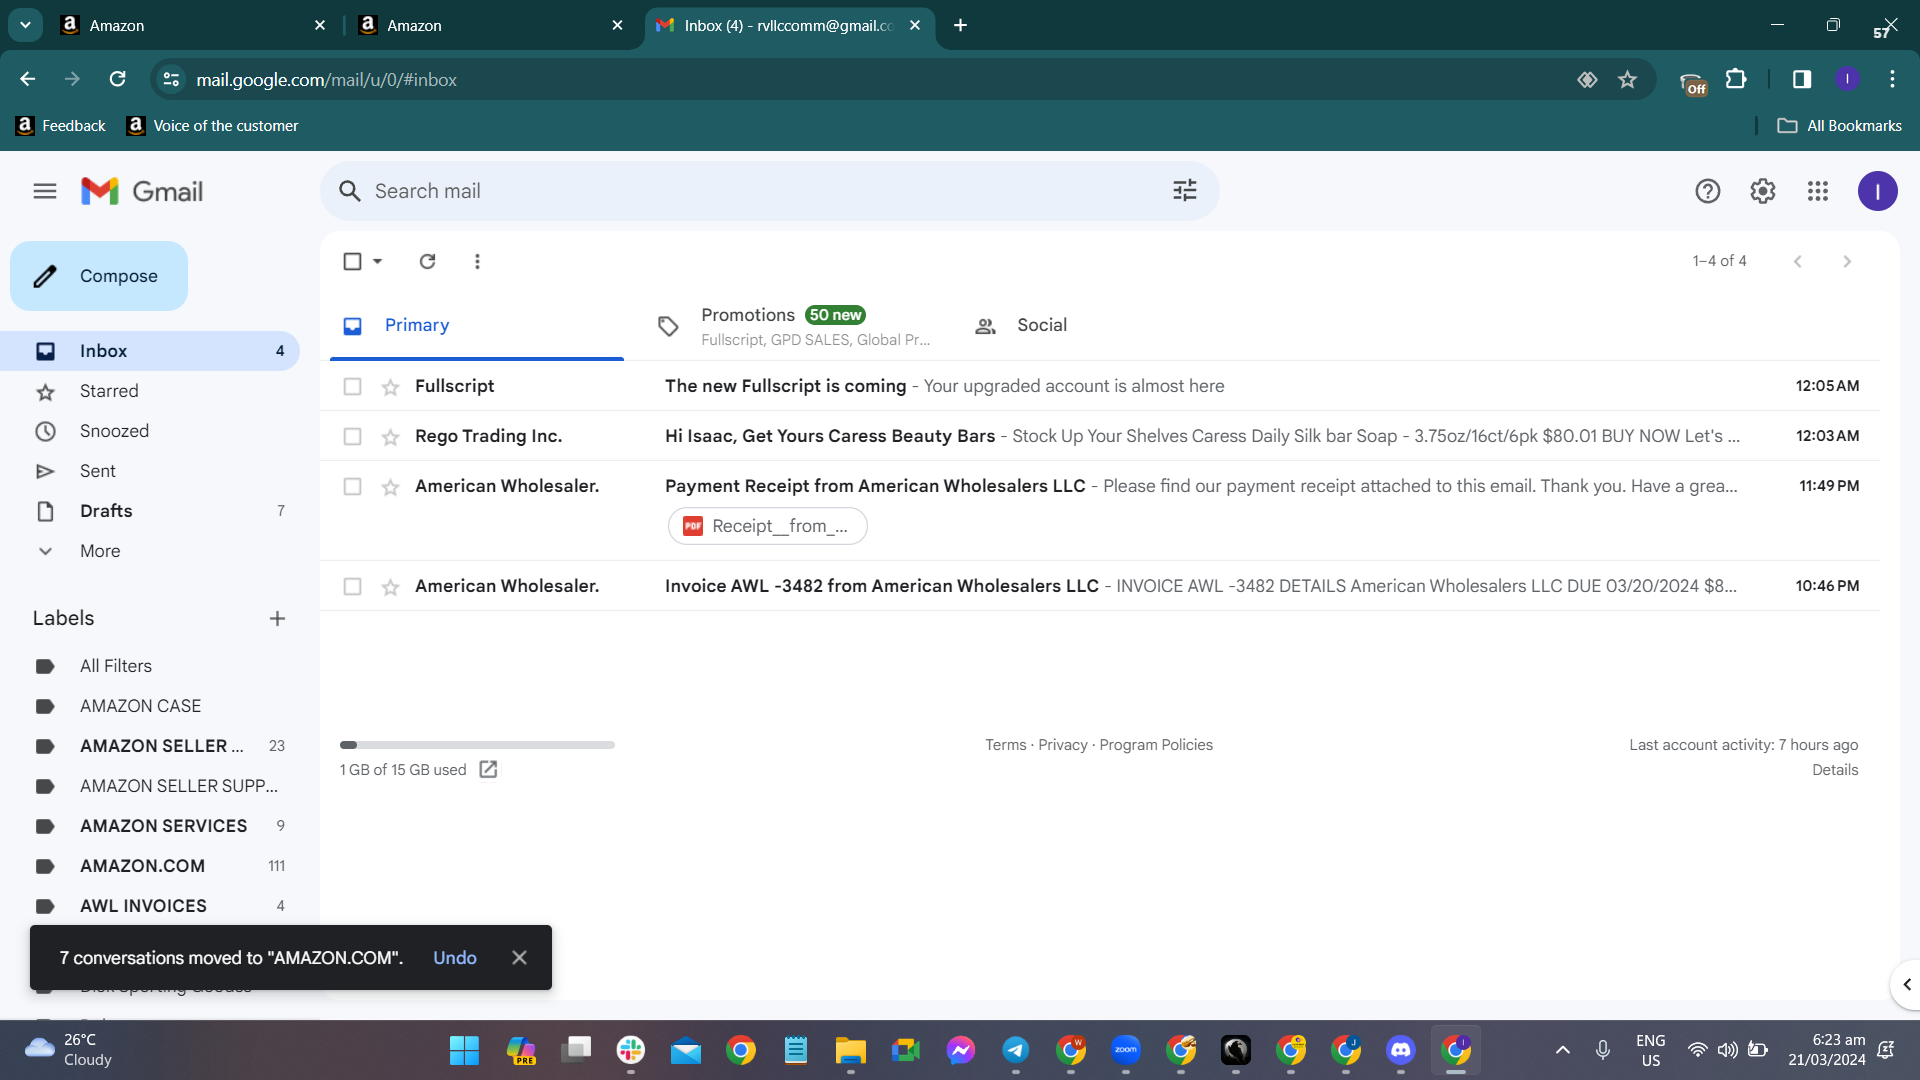Image resolution: width=1920 pixels, height=1080 pixels.
Task: Open the select dropdown arrow
Action: tap(377, 261)
